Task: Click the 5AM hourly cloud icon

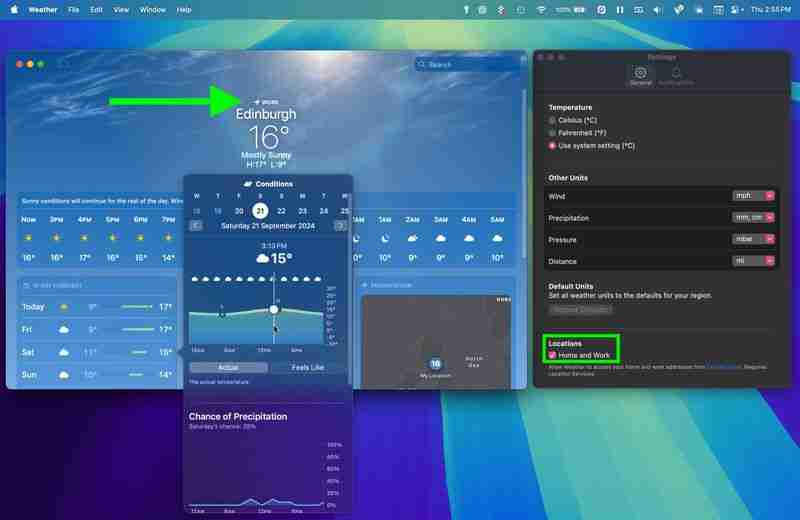Action: 497,238
